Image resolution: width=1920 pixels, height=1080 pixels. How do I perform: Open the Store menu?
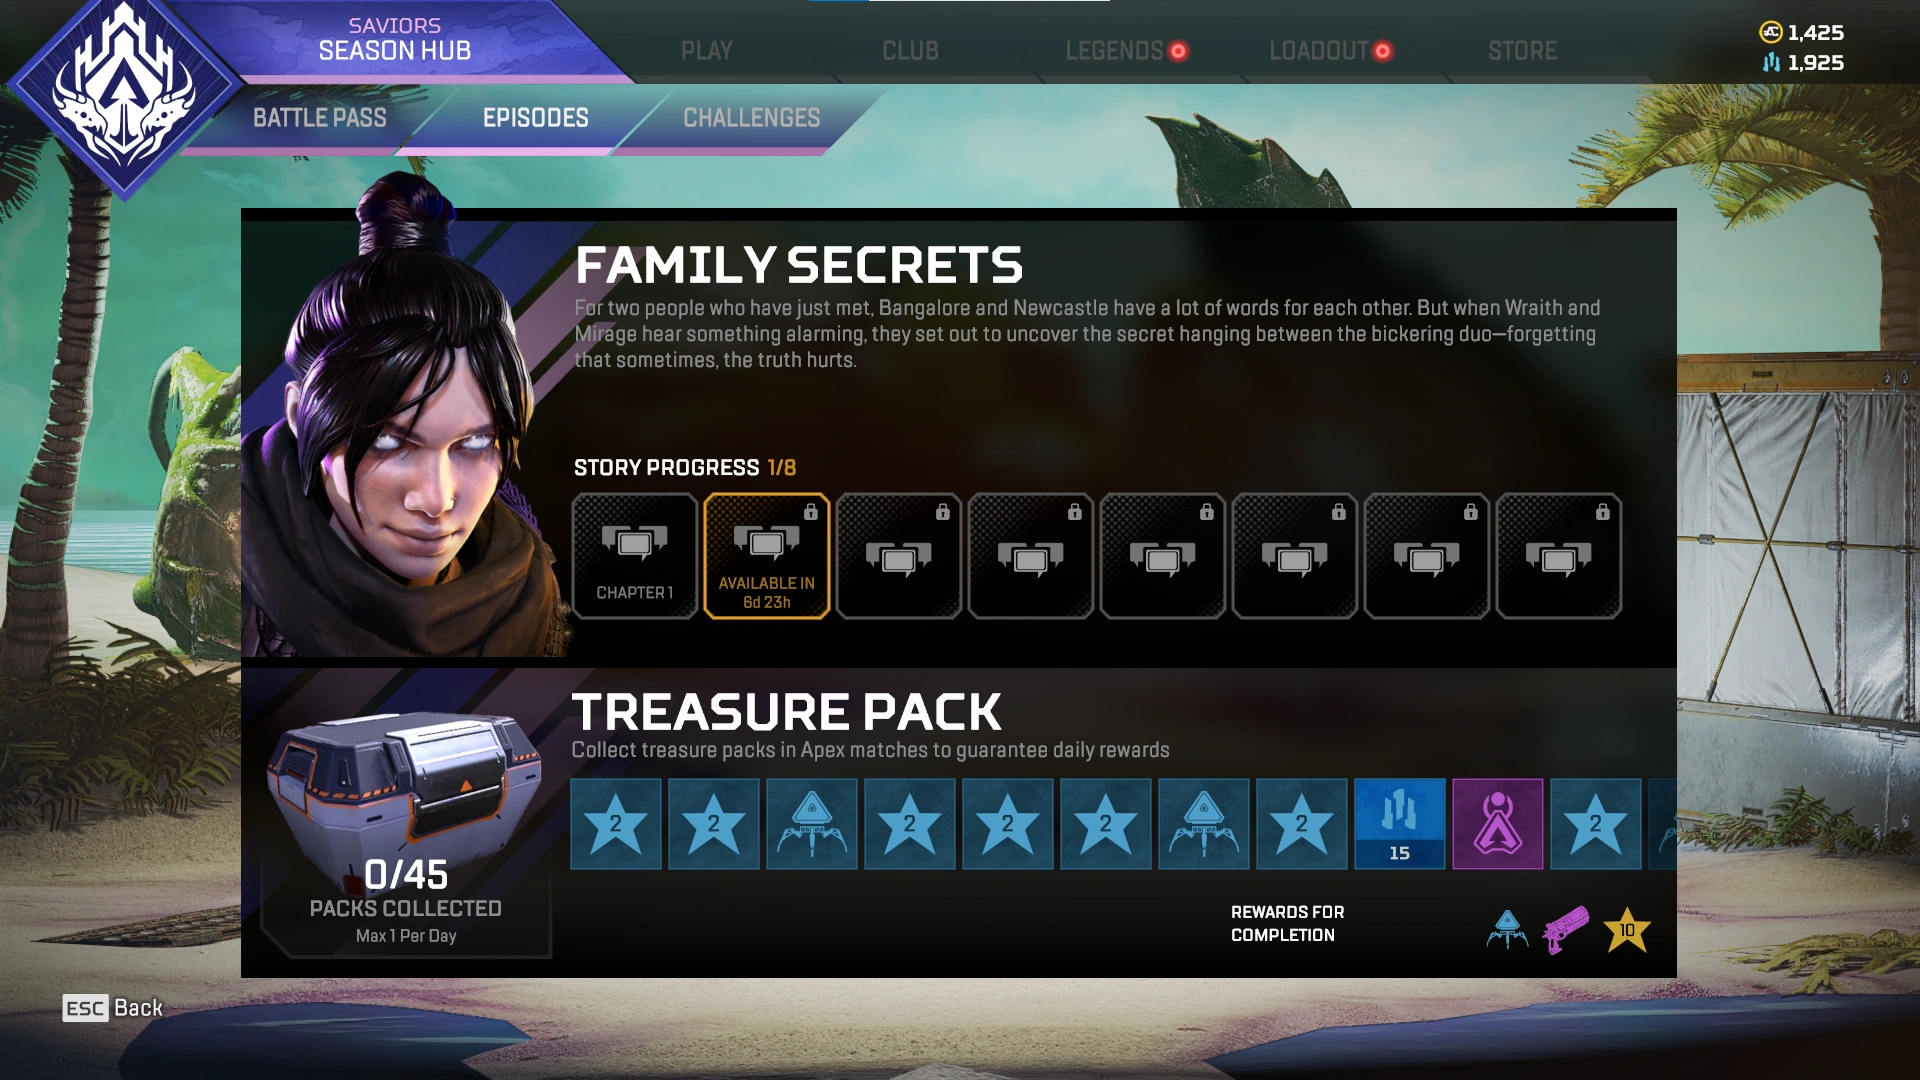click(1522, 51)
